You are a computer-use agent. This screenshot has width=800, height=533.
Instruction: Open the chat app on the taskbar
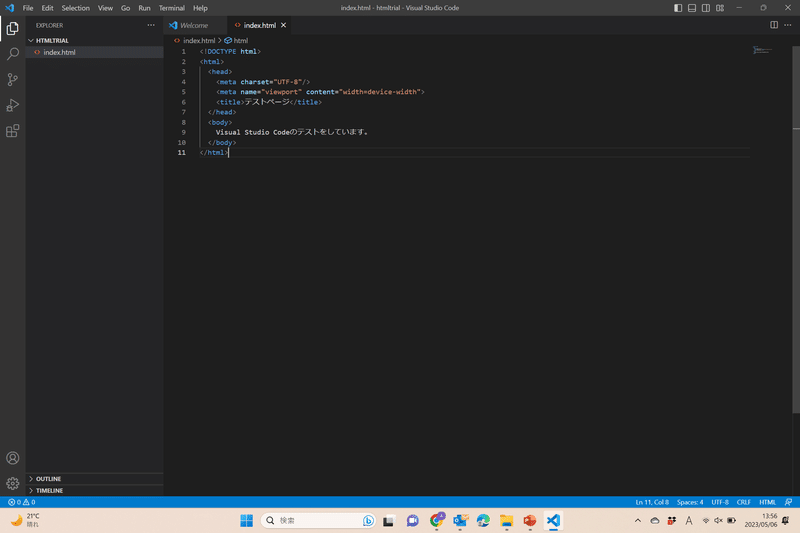(412, 520)
